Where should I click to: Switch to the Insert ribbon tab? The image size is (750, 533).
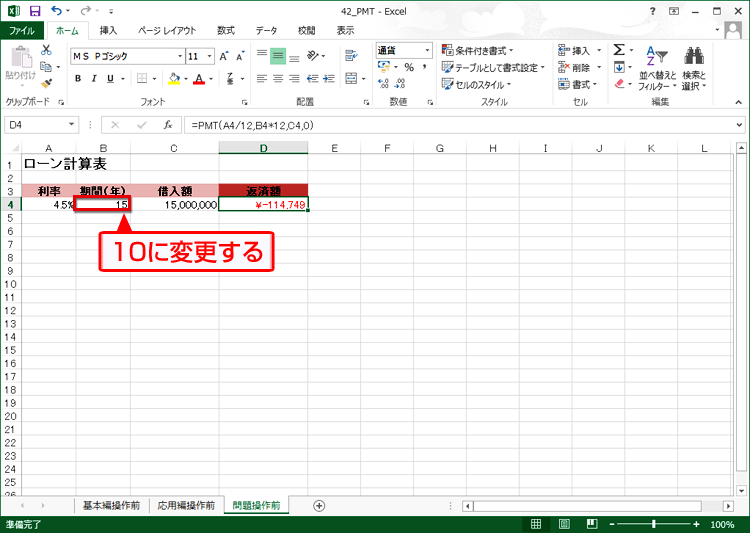(x=108, y=31)
